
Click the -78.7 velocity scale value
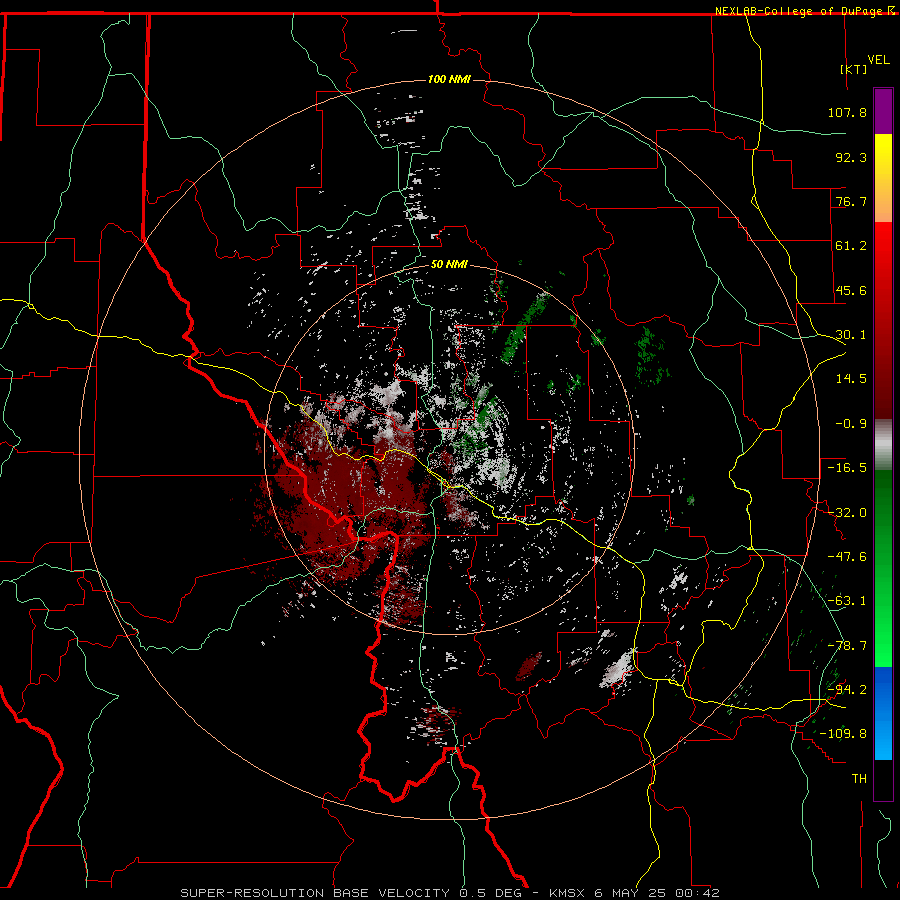[x=847, y=646]
